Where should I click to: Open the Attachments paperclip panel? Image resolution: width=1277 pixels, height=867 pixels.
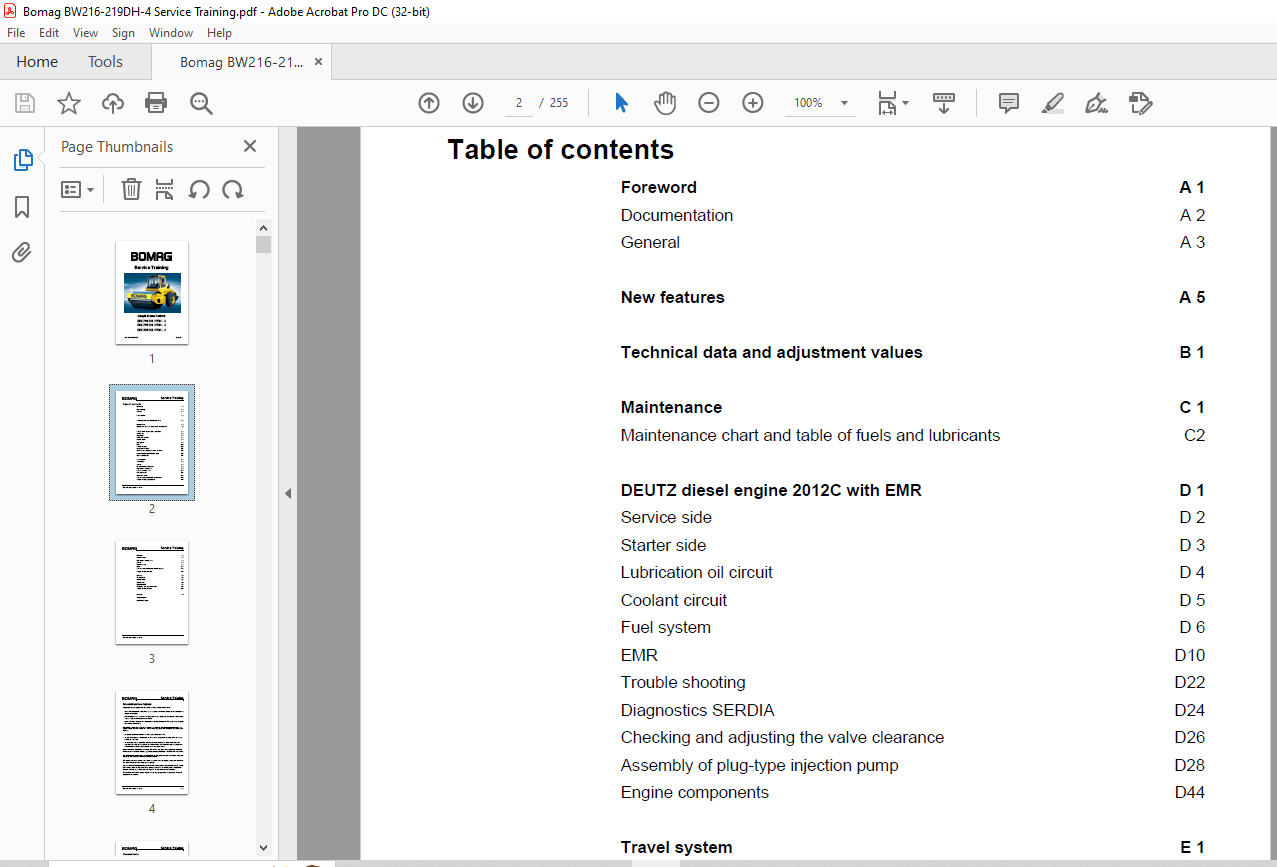22,252
